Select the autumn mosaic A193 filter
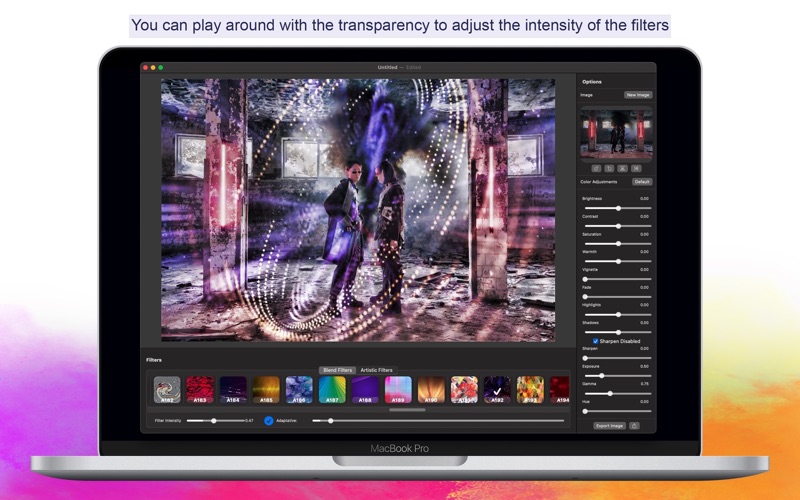 [530, 390]
